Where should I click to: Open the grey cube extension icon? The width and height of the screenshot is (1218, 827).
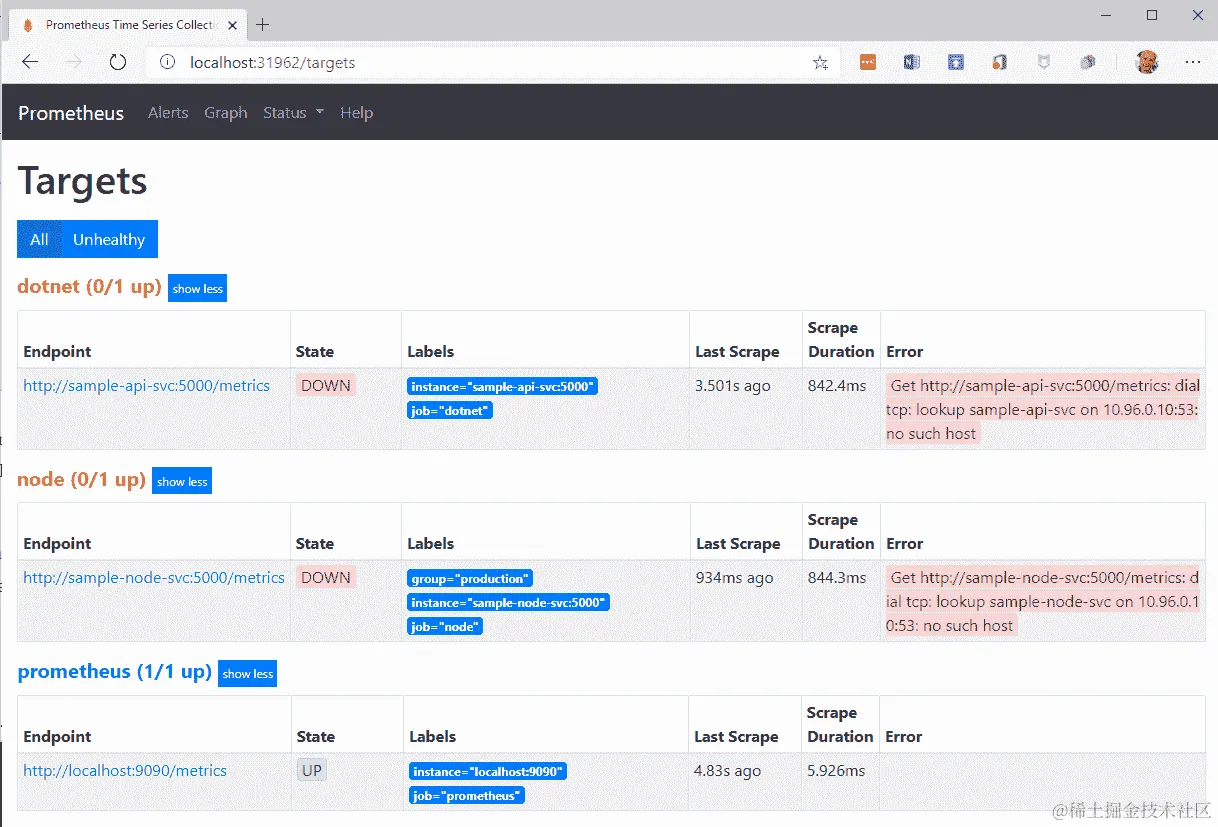pyautogui.click(x=1088, y=62)
